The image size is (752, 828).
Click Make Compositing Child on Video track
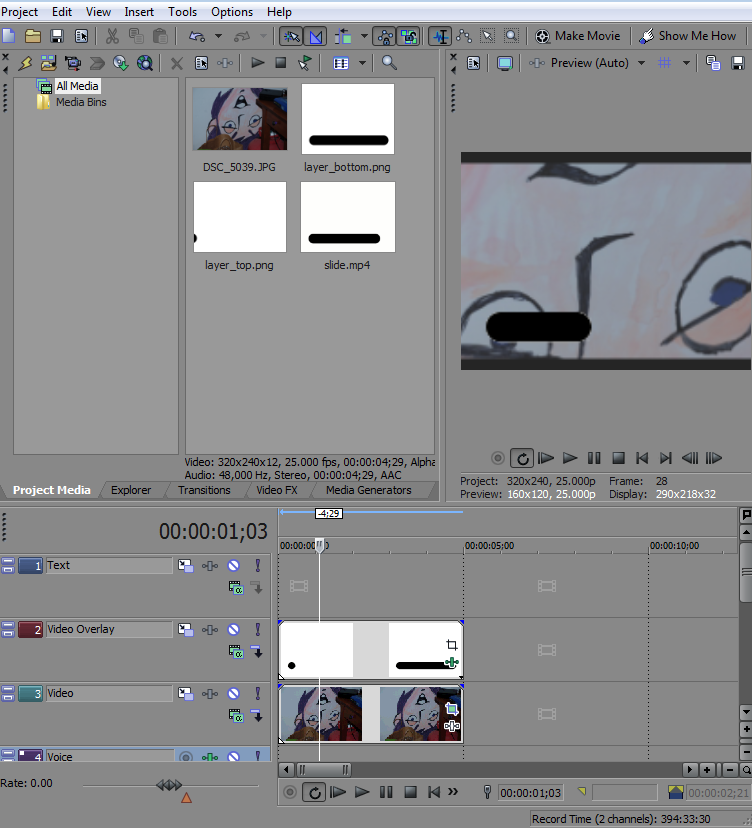pos(257,715)
